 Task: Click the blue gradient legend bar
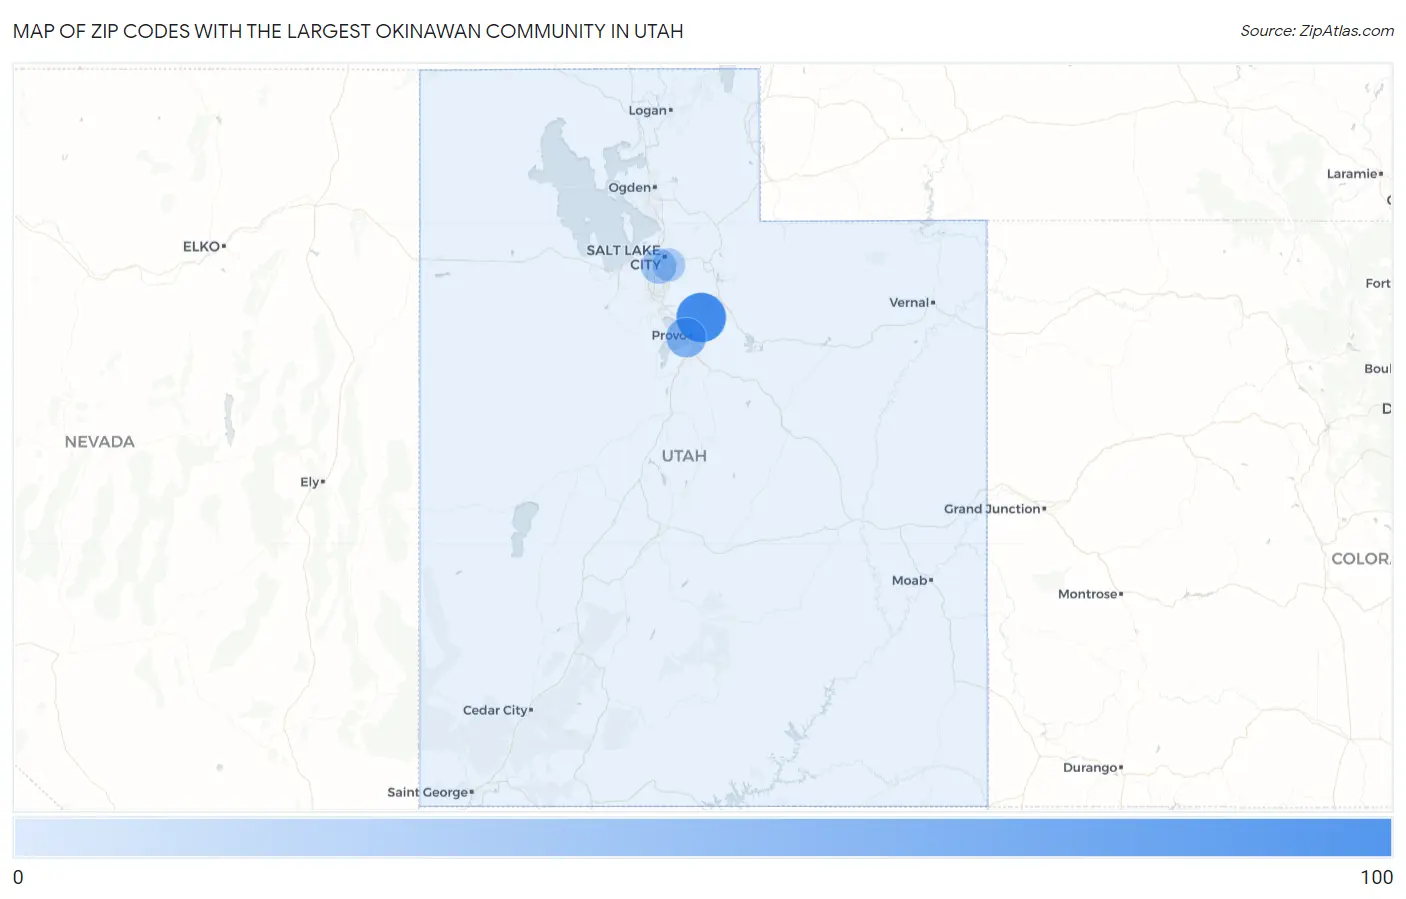pyautogui.click(x=702, y=838)
